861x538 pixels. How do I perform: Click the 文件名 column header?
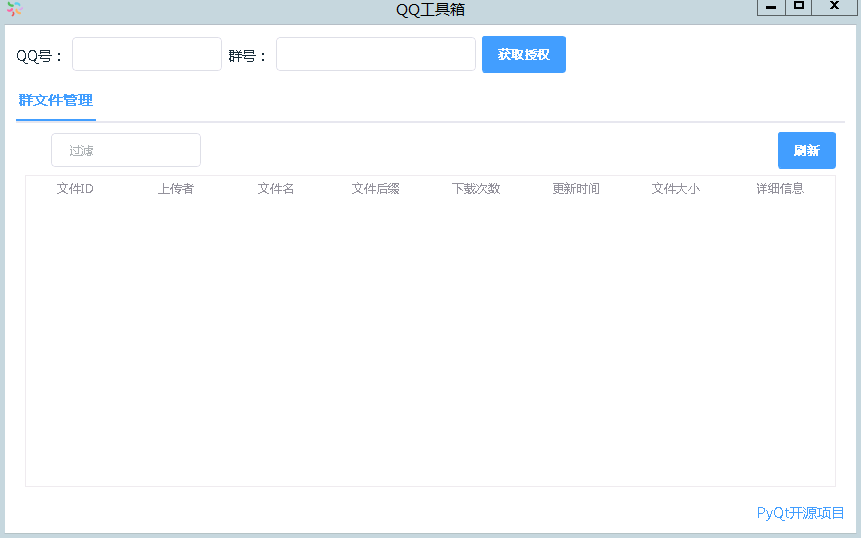point(276,189)
